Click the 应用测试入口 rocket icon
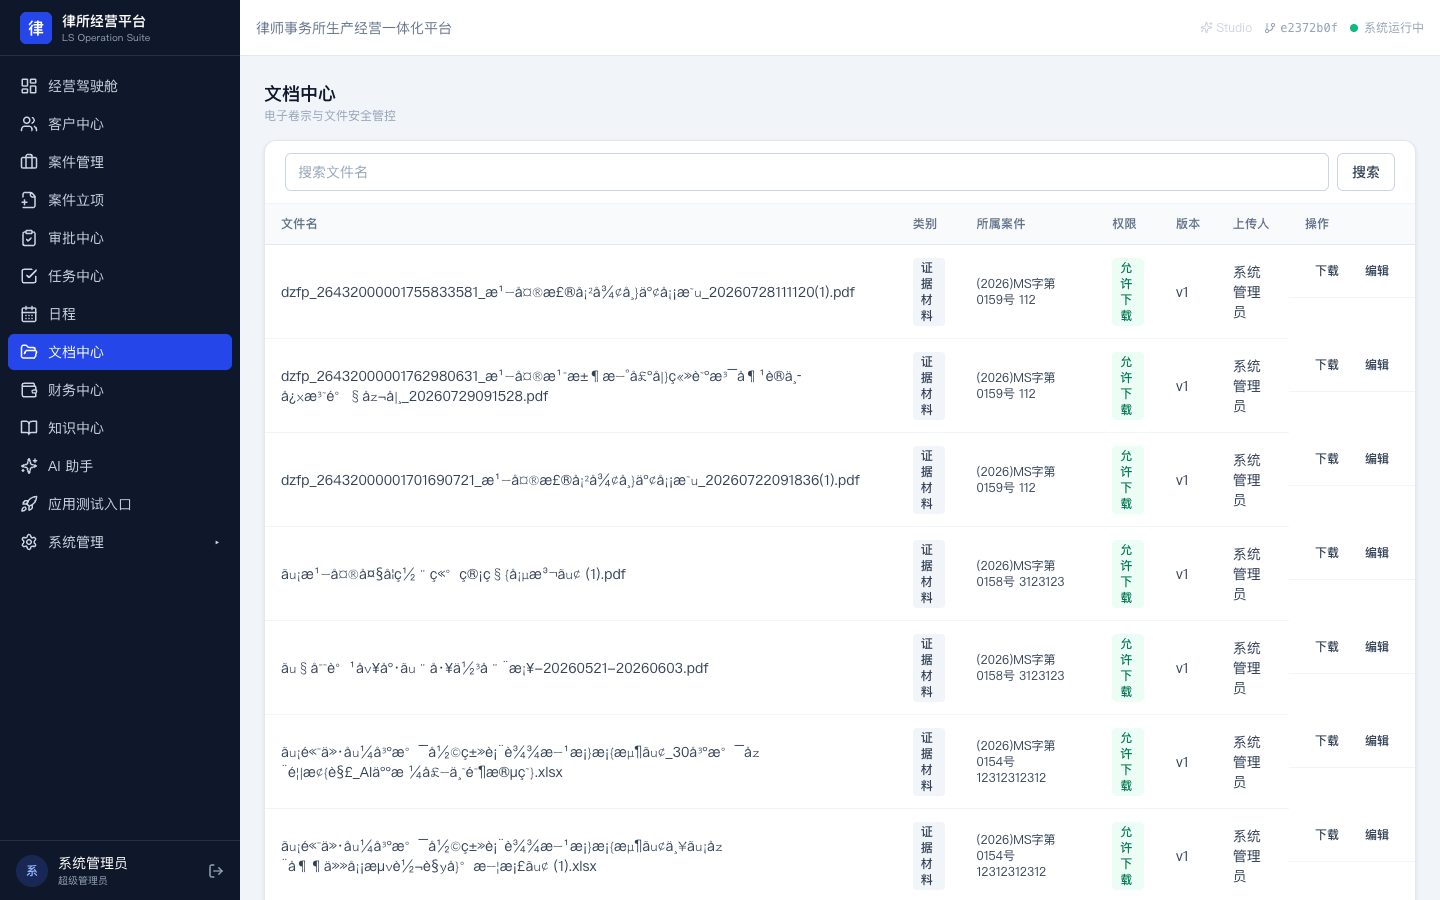This screenshot has height=900, width=1440. point(29,504)
